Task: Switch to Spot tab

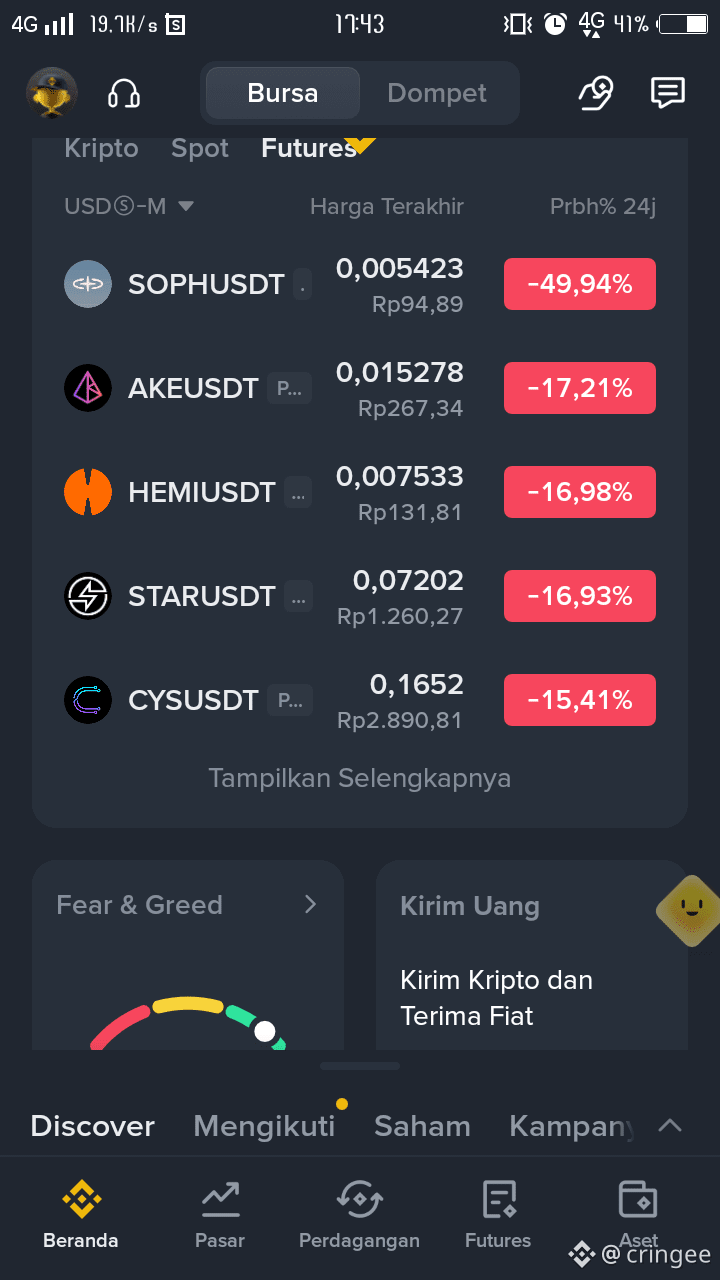Action: (x=200, y=148)
